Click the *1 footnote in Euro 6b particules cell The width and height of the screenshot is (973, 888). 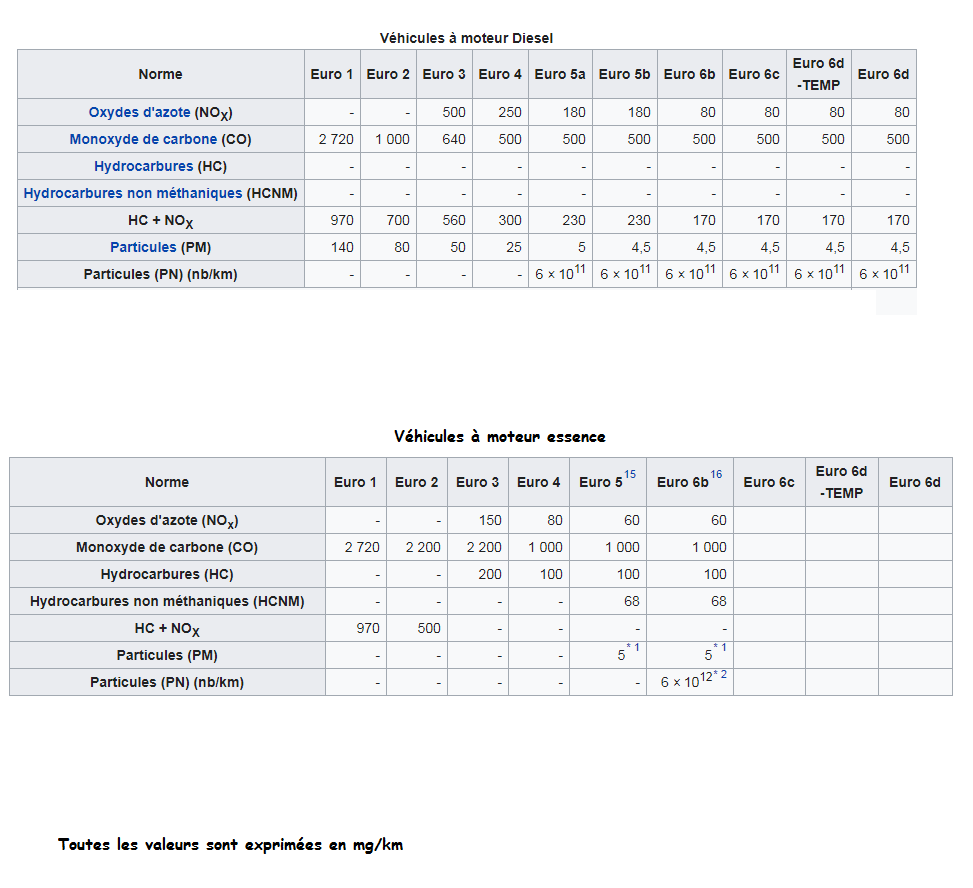click(719, 649)
